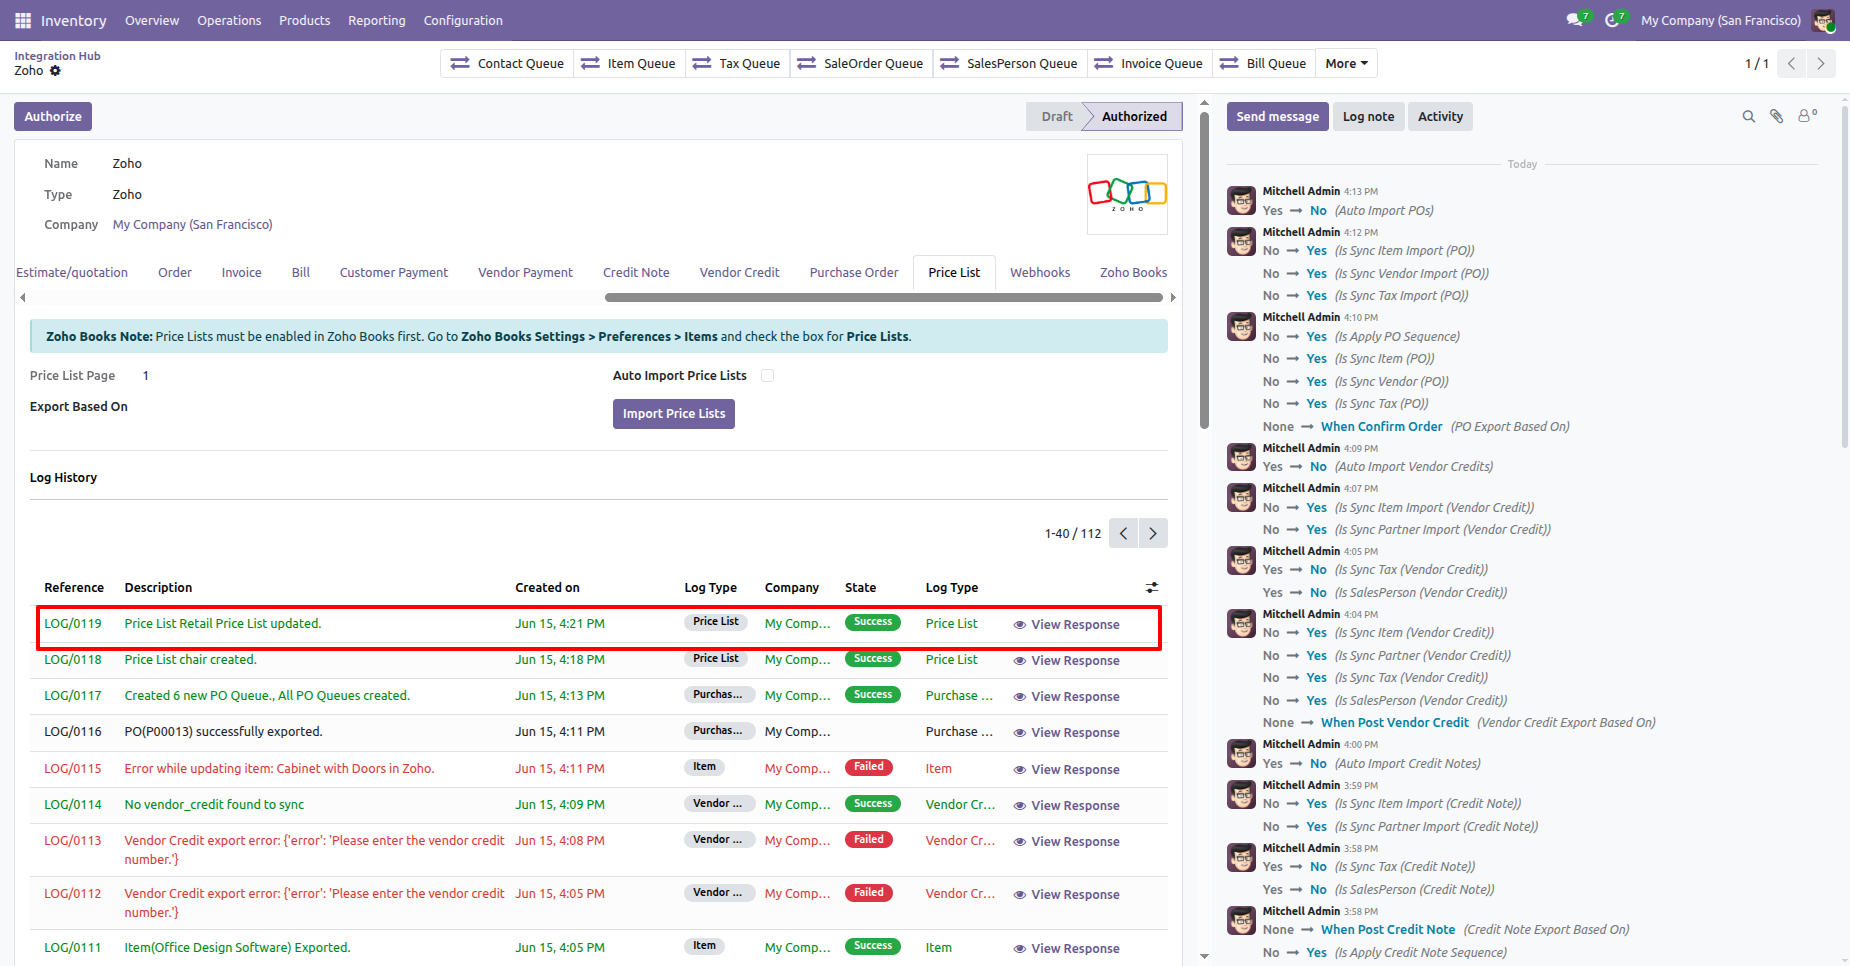The image size is (1850, 966).
Task: Go to the next record arrow
Action: pyautogui.click(x=1821, y=64)
